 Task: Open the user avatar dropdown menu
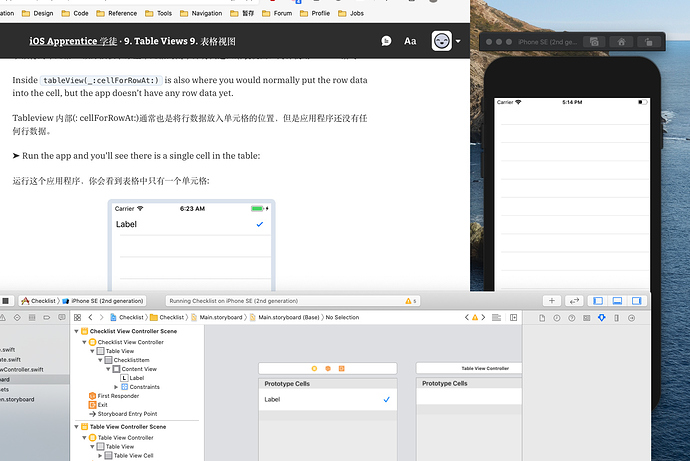[446, 41]
